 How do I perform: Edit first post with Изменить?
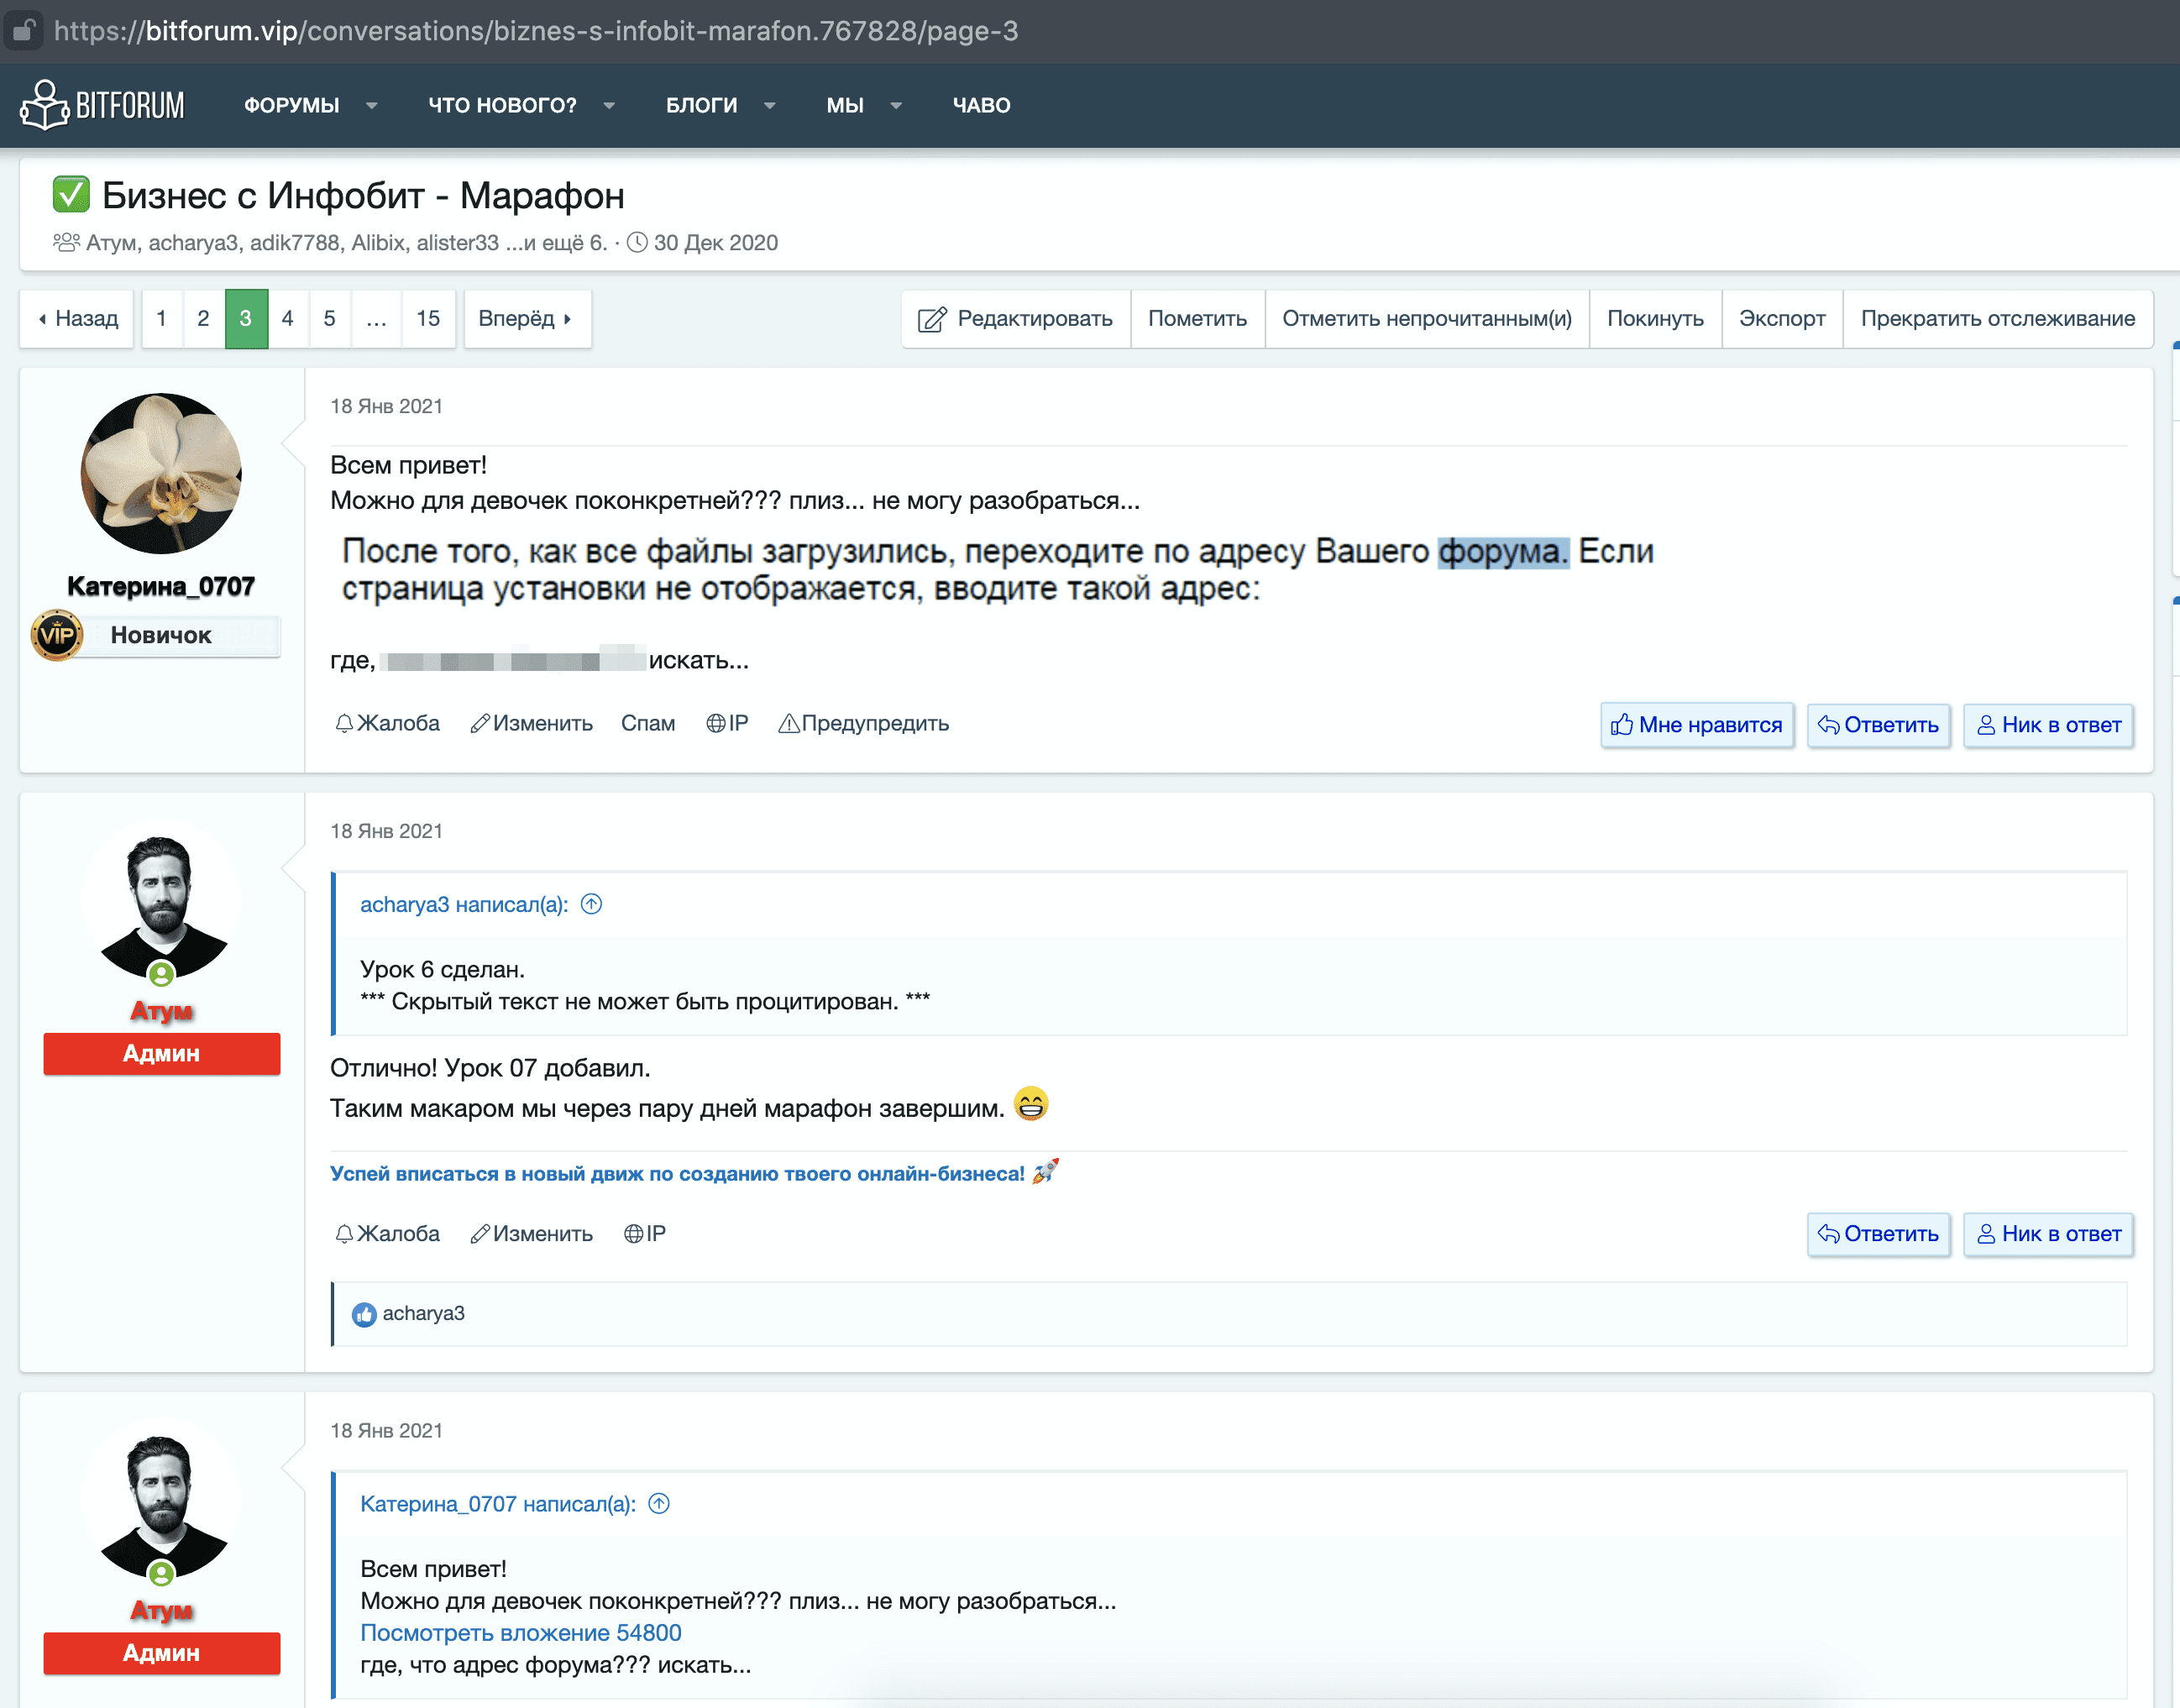tap(532, 723)
